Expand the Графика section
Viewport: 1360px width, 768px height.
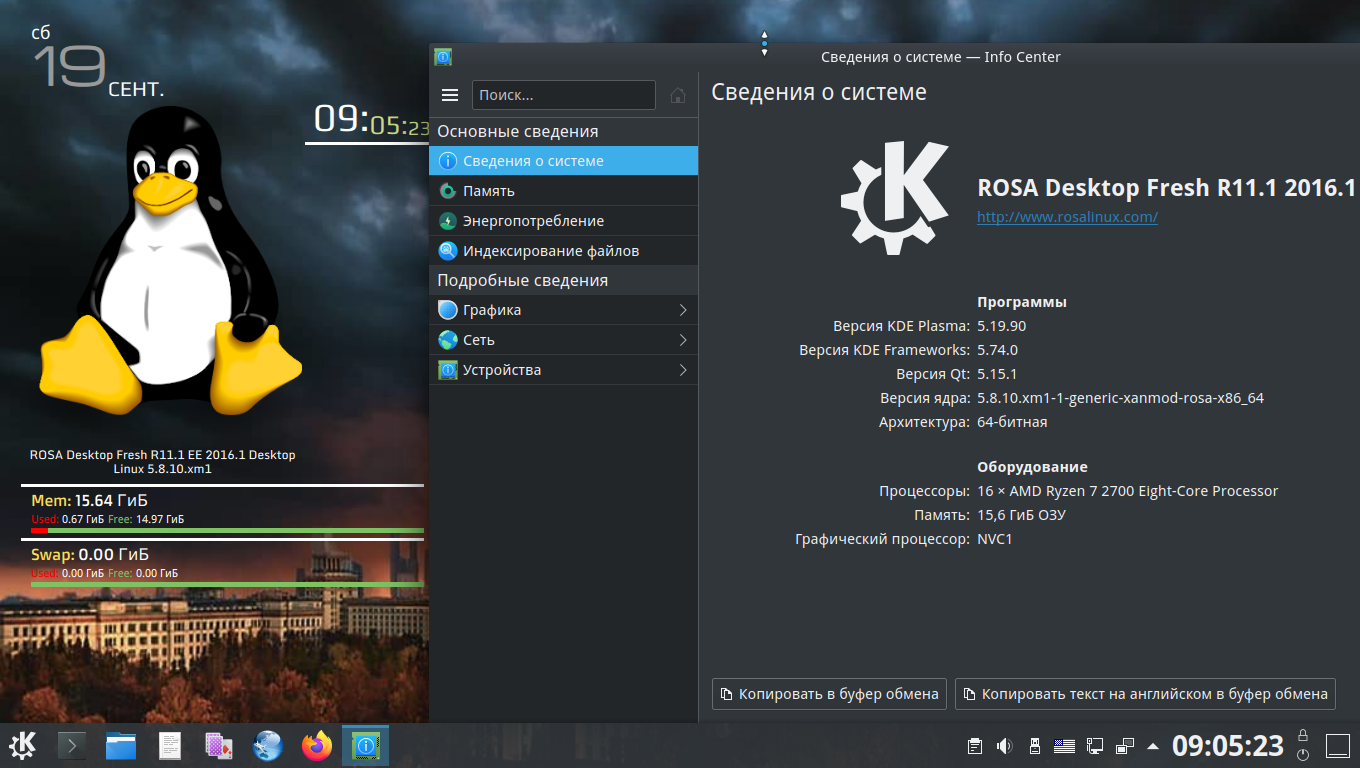tap(563, 310)
